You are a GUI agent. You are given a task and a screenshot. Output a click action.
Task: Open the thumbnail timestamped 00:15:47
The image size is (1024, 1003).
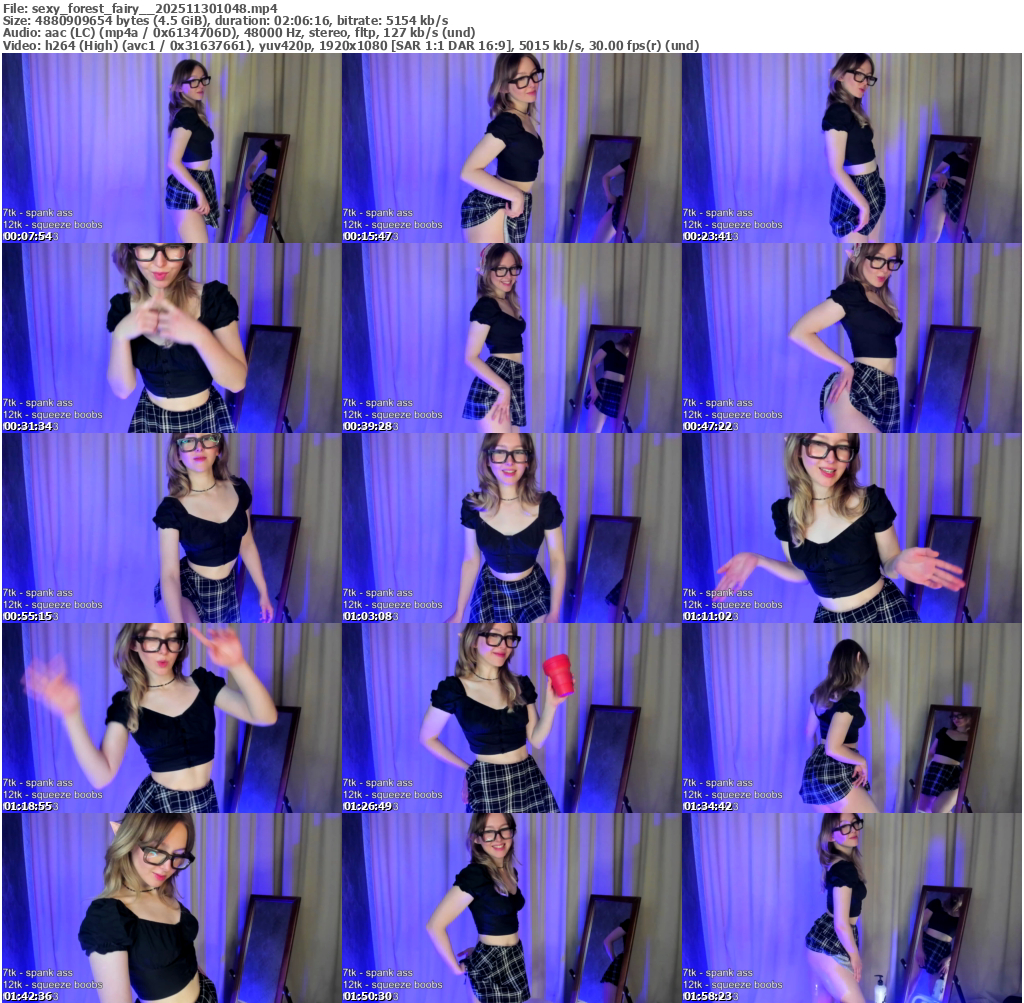pyautogui.click(x=511, y=148)
